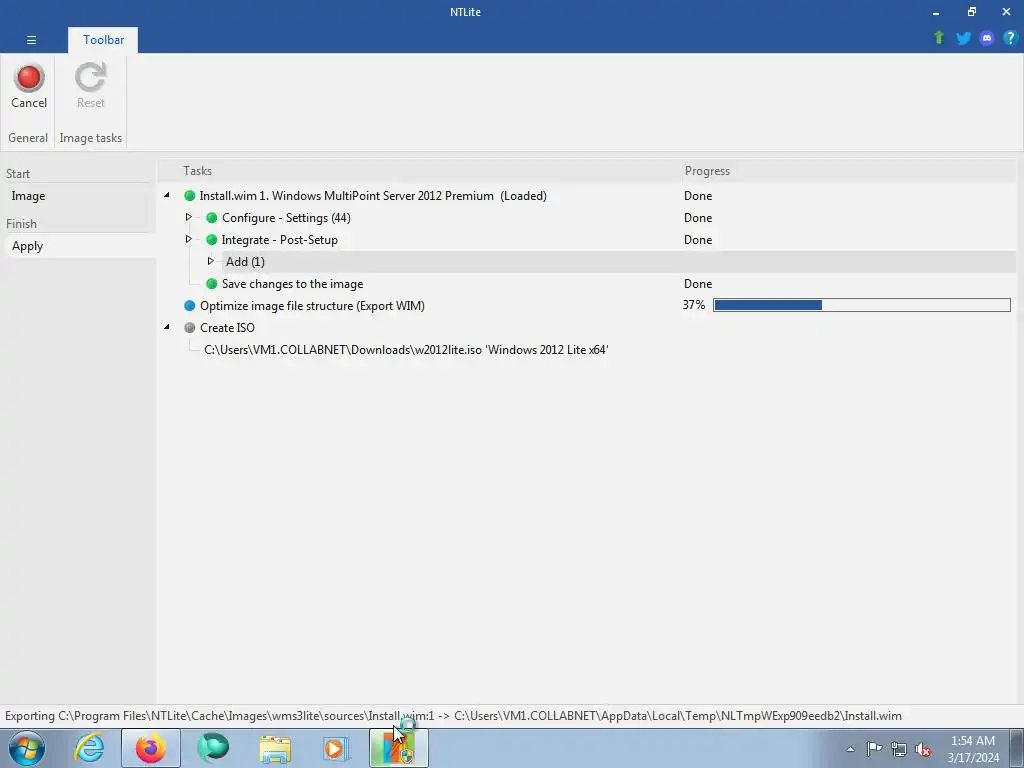Open the Apply page in sidebar
Image resolution: width=1024 pixels, height=768 pixels.
point(80,246)
